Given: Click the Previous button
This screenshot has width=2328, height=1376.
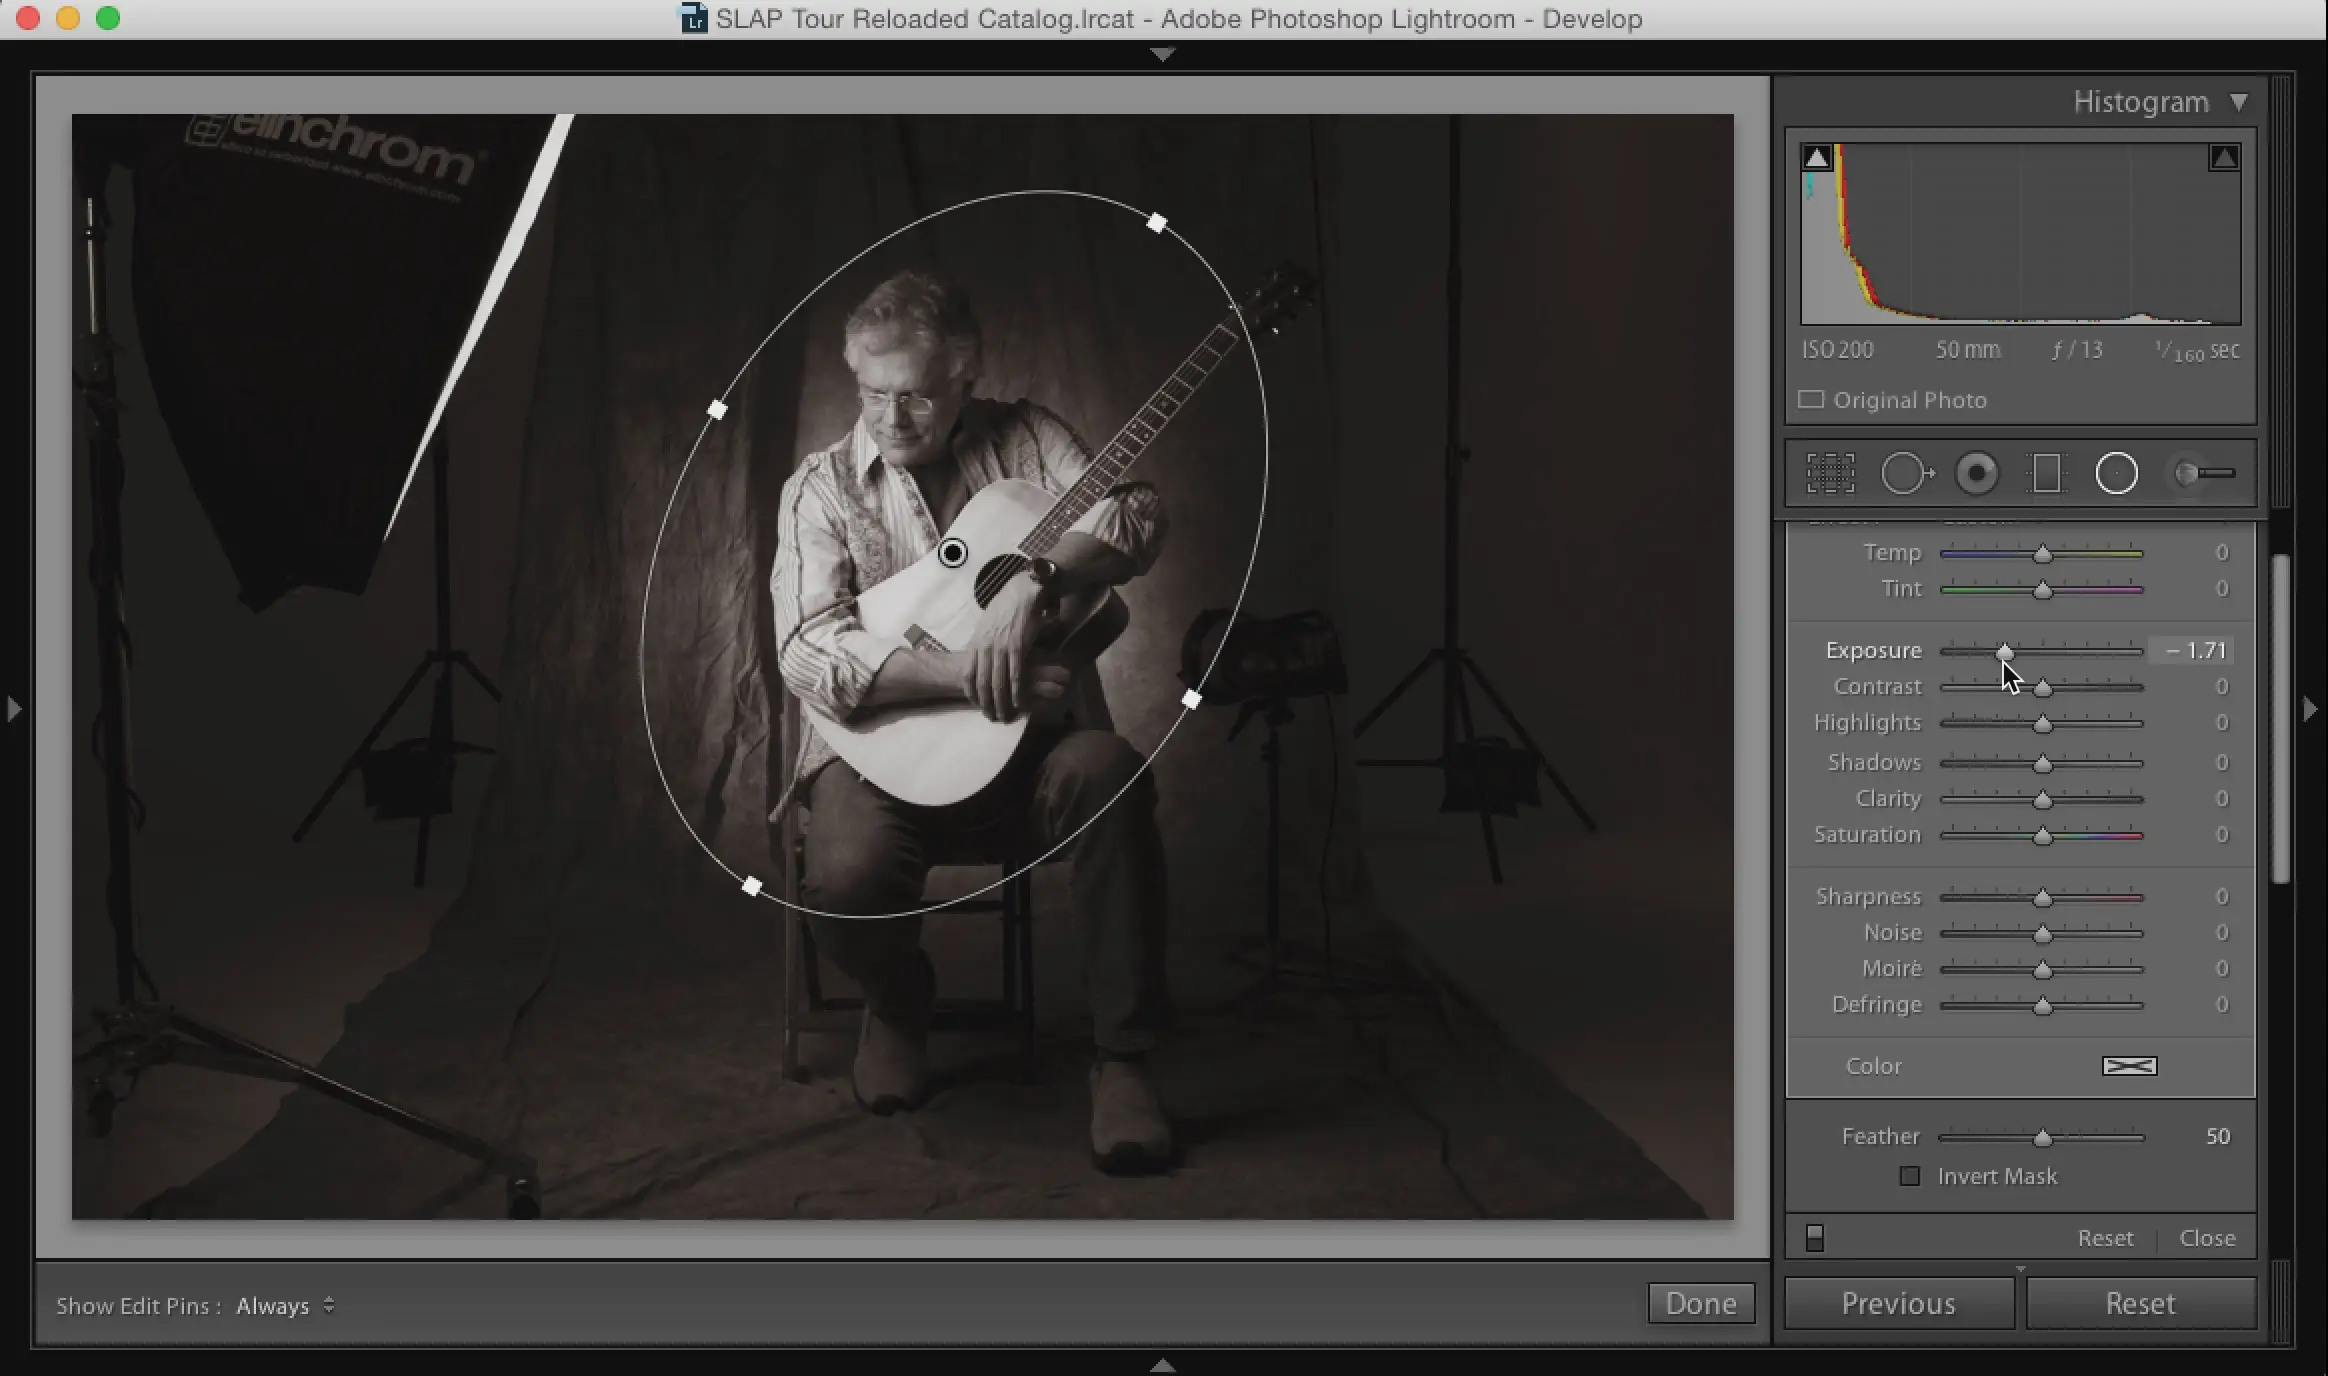Looking at the screenshot, I should pyautogui.click(x=1899, y=1303).
